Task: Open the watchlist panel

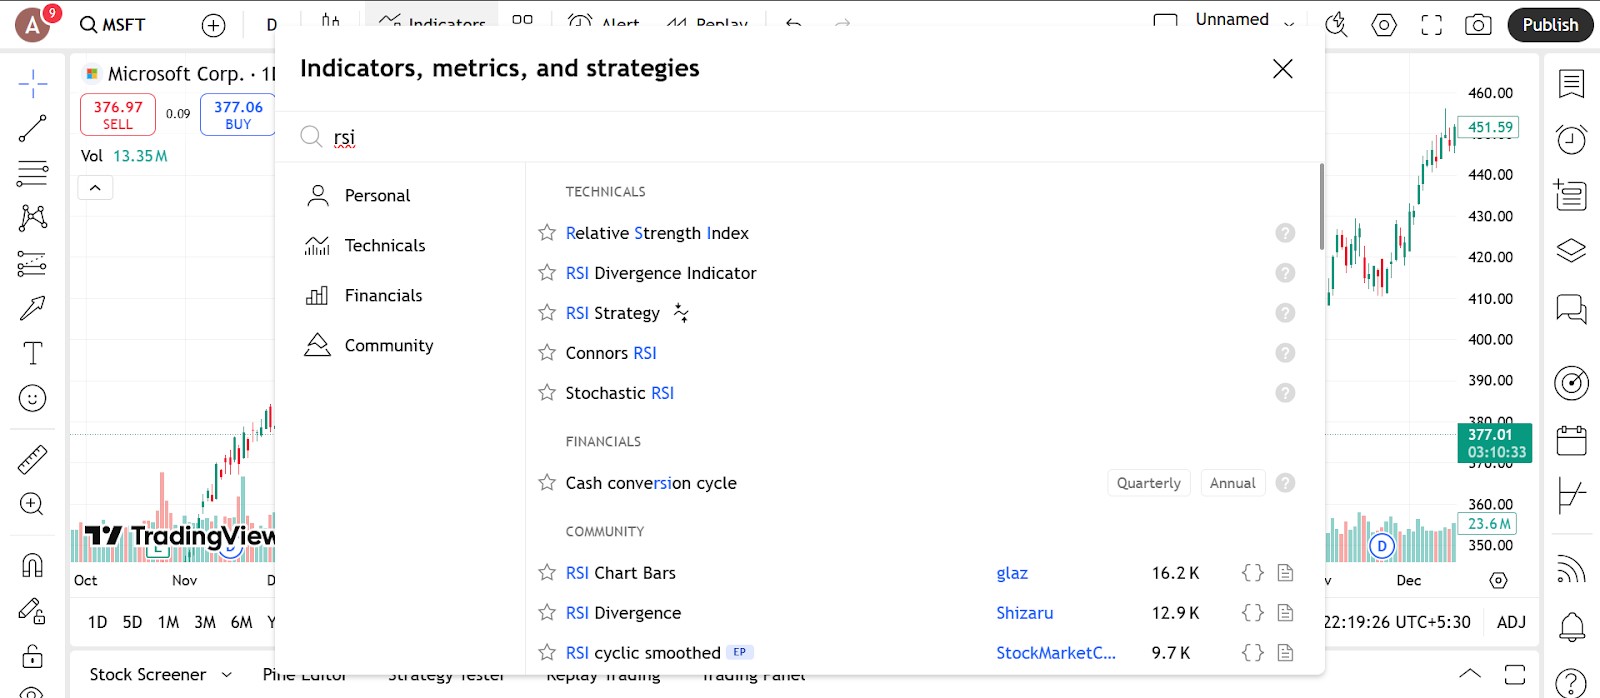Action: point(1572,84)
